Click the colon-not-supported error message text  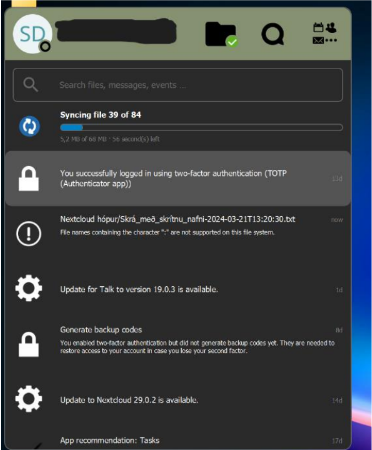[x=167, y=232]
